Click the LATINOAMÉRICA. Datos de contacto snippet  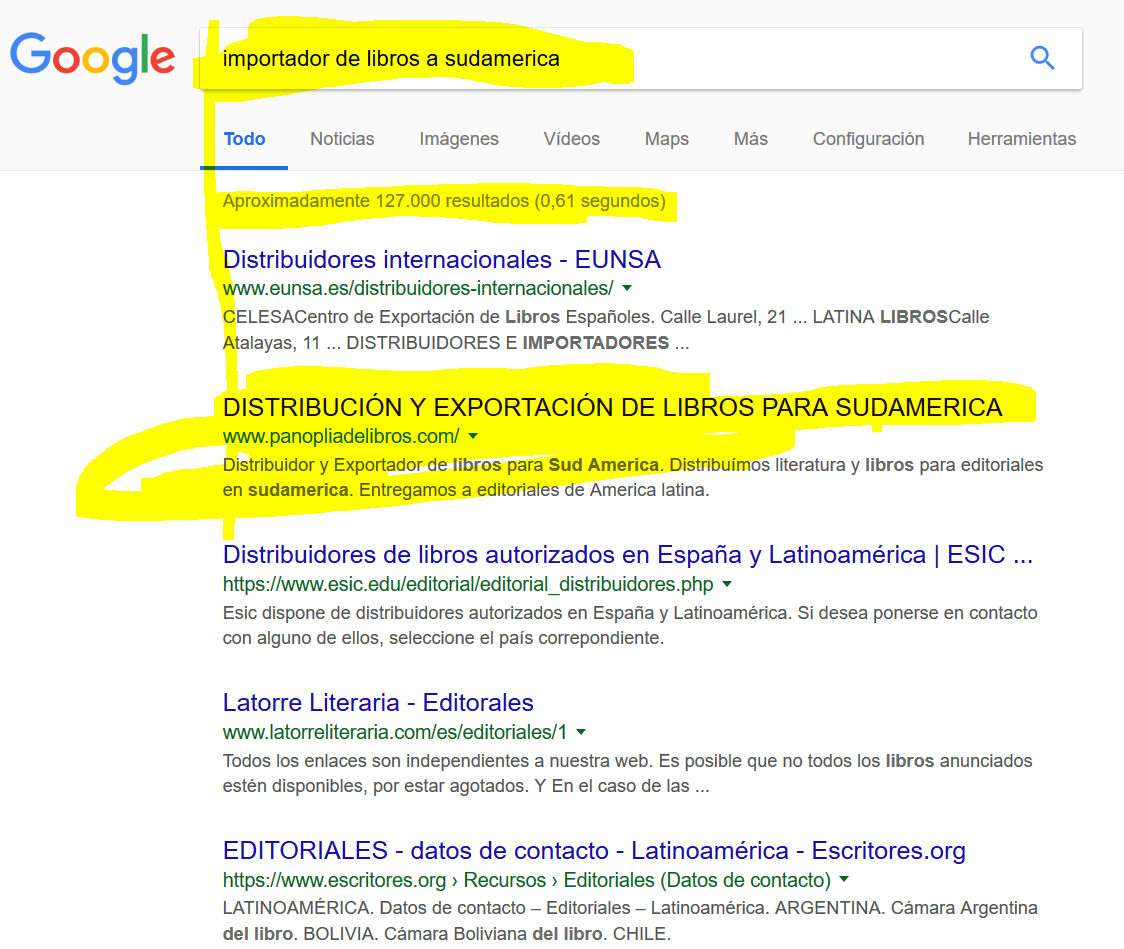point(630,921)
